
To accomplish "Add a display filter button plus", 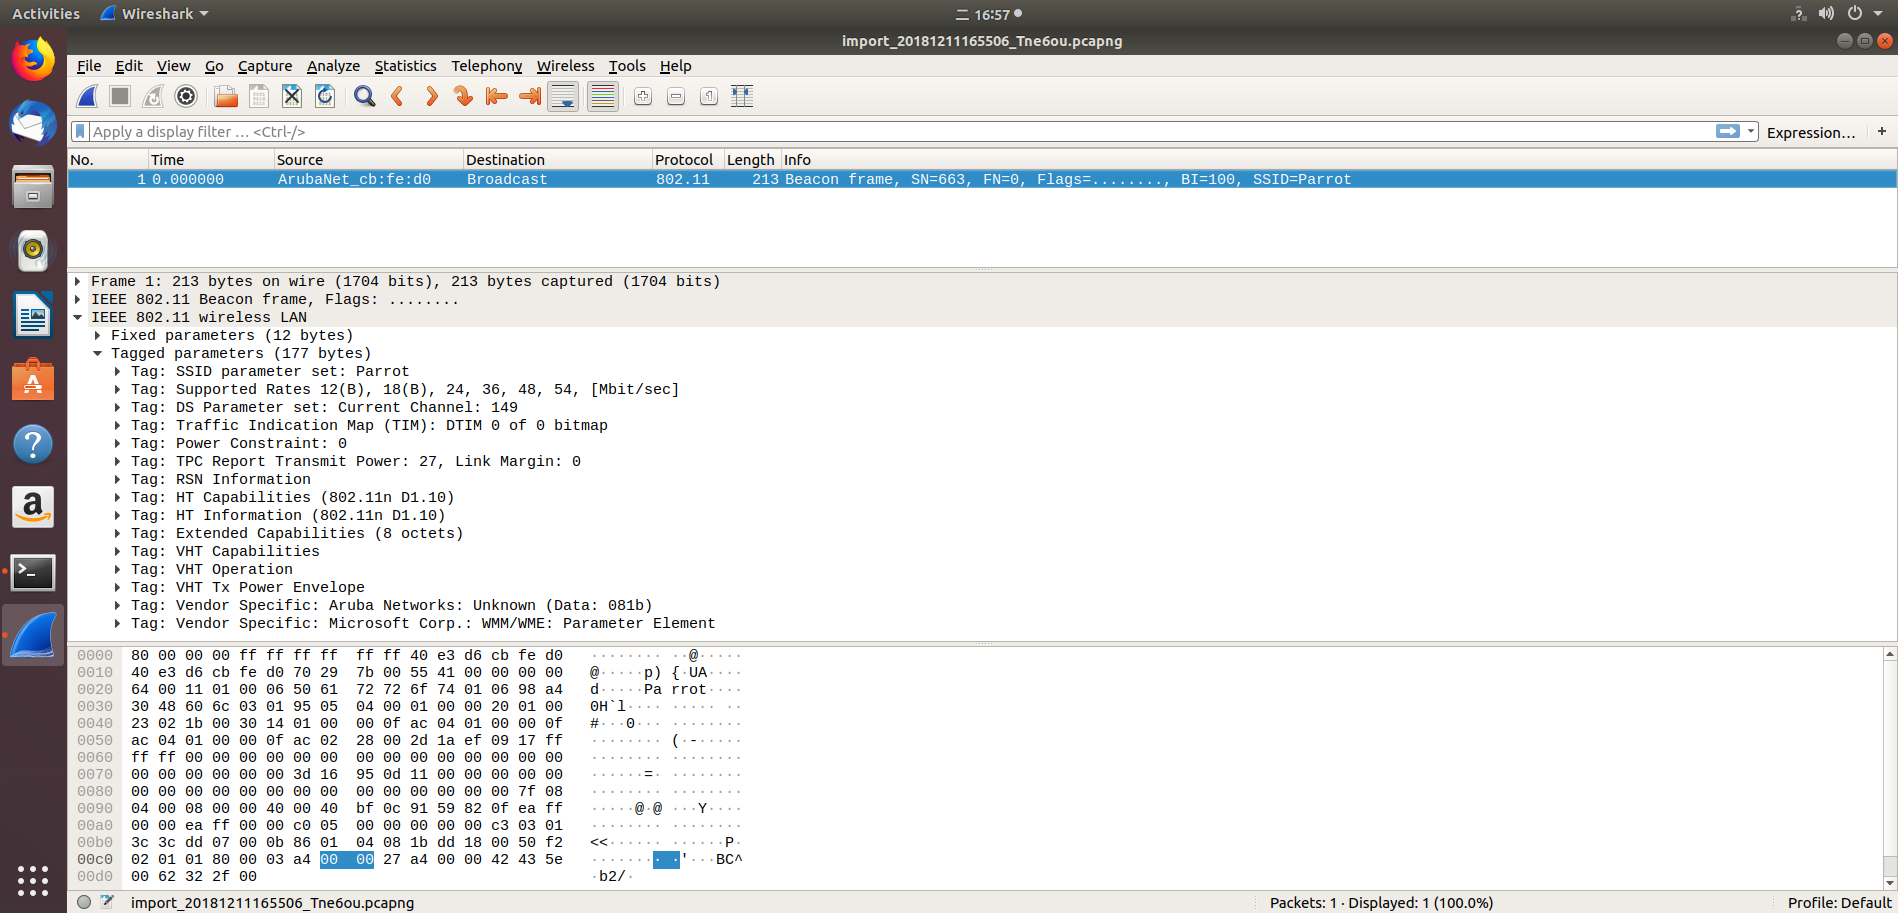I will click(x=1882, y=131).
